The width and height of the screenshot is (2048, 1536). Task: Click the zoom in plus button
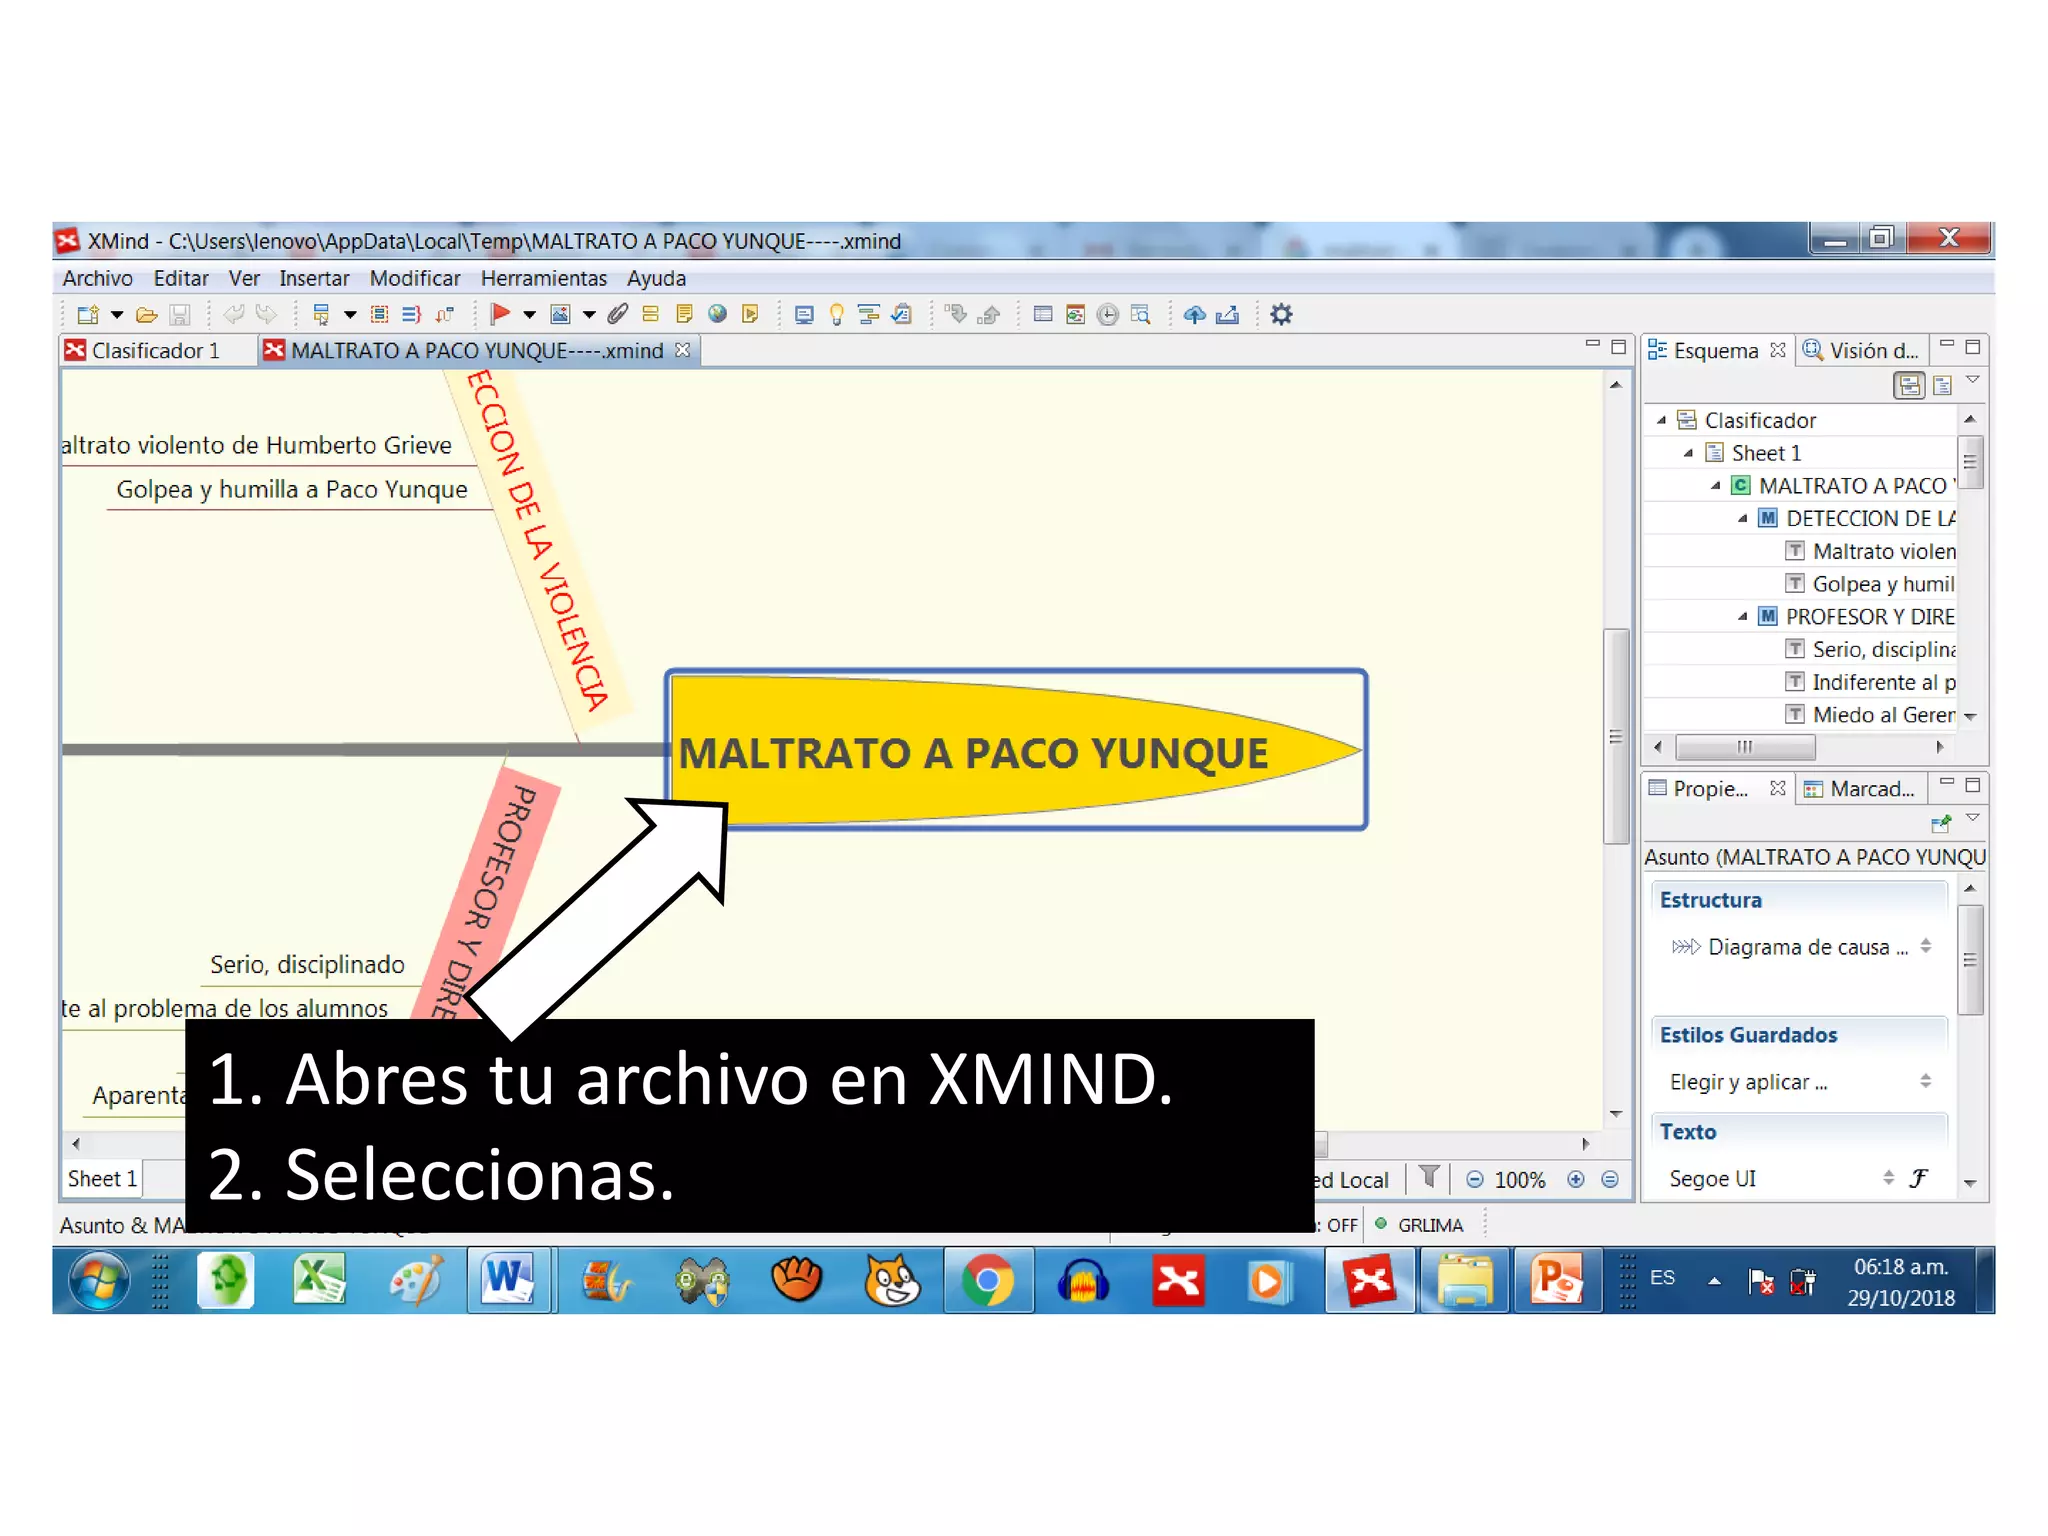[x=1576, y=1180]
